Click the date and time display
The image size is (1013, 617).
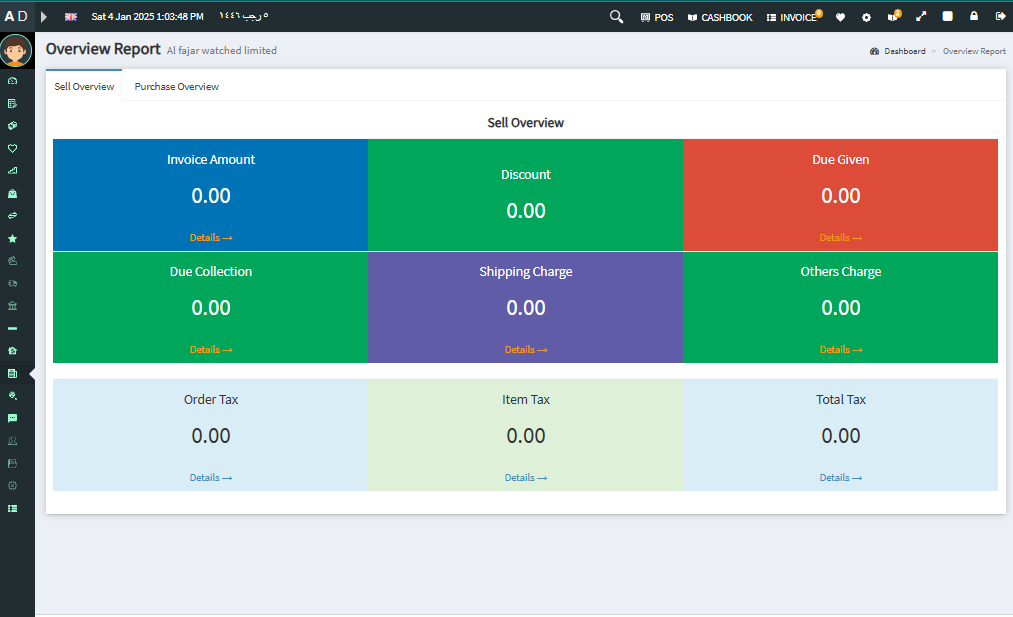147,17
